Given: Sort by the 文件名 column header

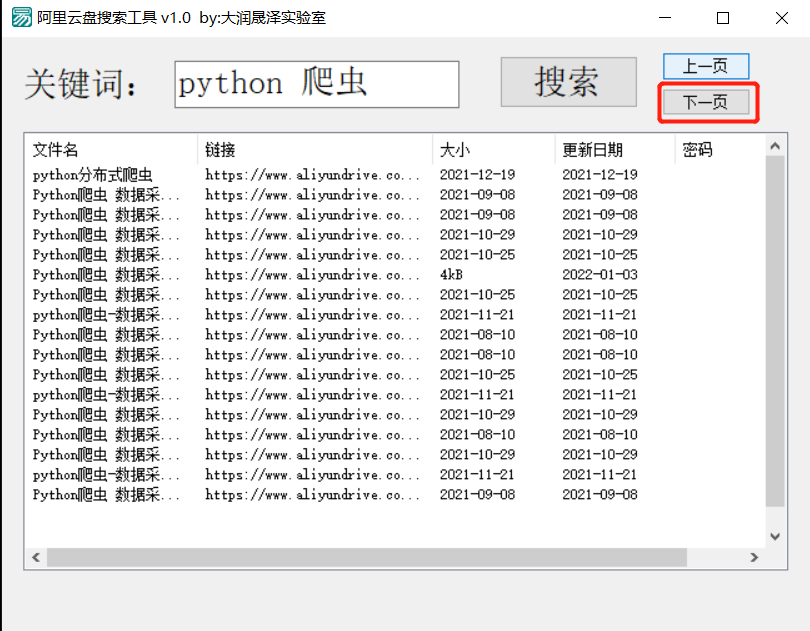Looking at the screenshot, I should pos(111,150).
